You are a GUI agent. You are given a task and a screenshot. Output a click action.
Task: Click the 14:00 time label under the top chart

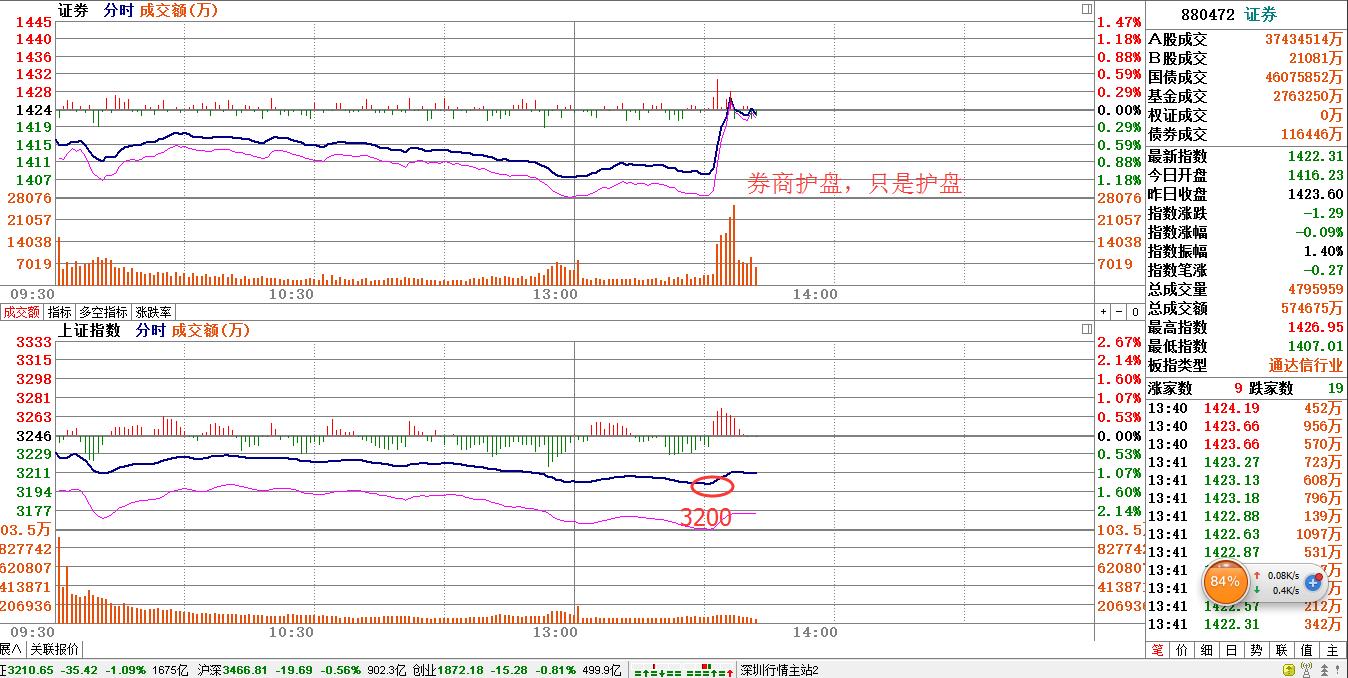815,294
